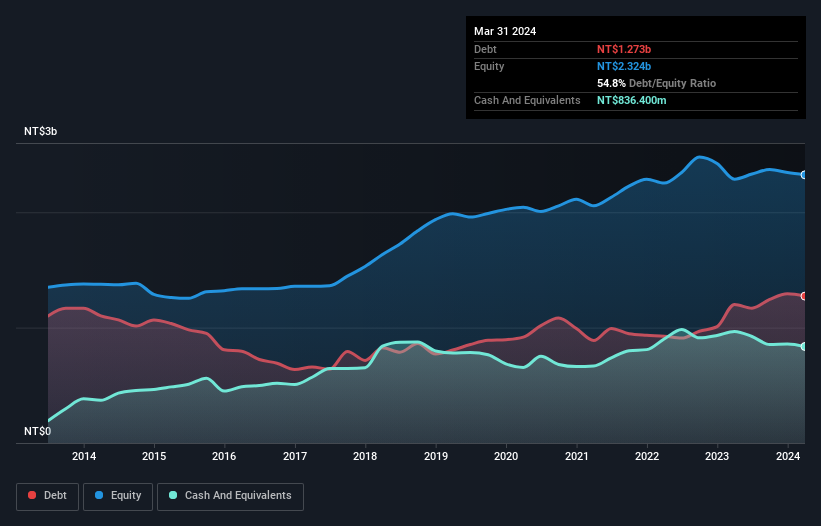The width and height of the screenshot is (821, 526).
Task: Click the 2023 x-axis label
Action: click(x=717, y=456)
